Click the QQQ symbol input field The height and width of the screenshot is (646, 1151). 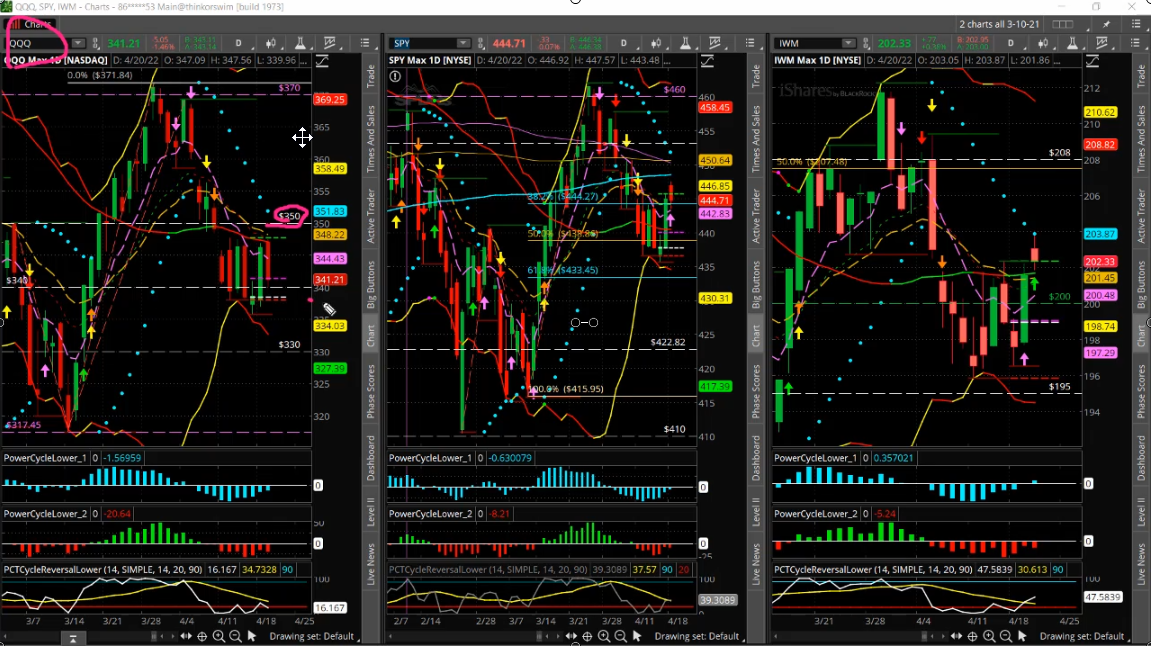coord(39,43)
